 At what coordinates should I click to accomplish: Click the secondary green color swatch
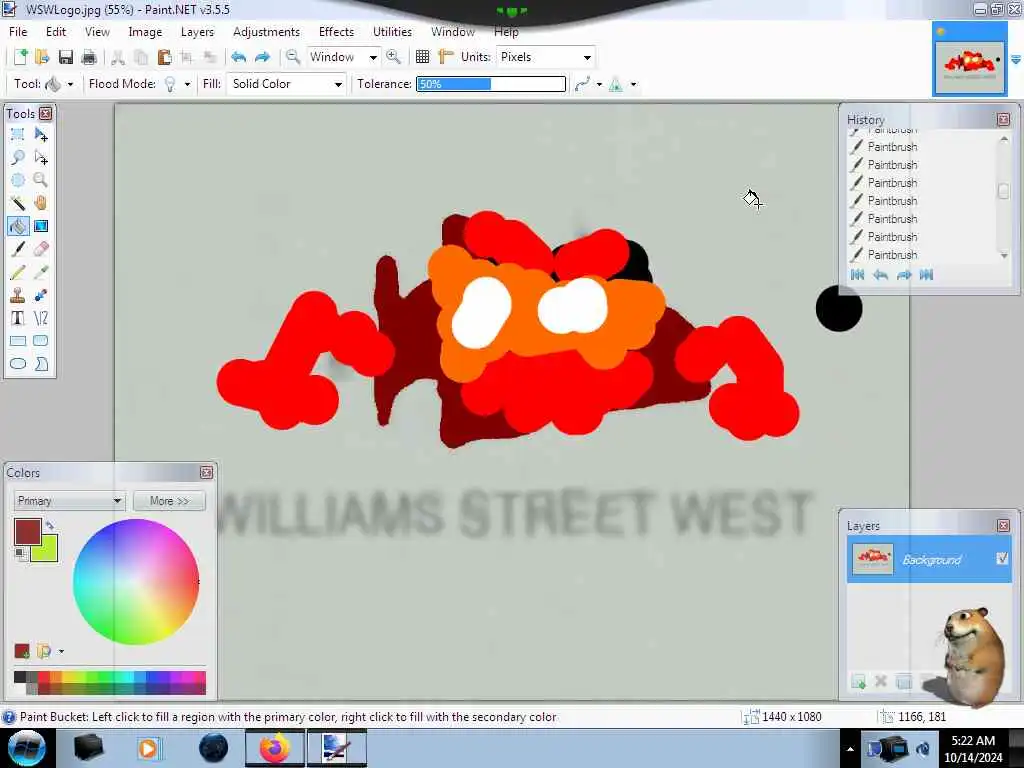pos(46,552)
